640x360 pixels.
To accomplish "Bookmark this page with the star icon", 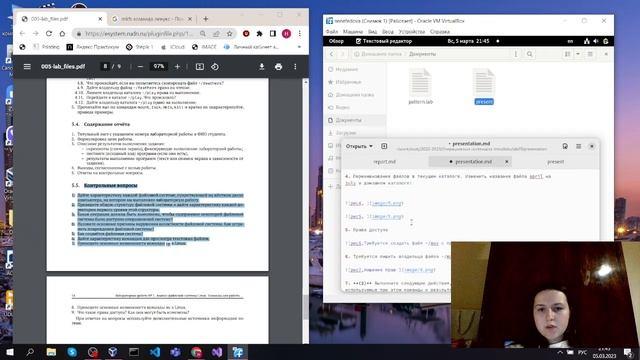I will (x=229, y=33).
